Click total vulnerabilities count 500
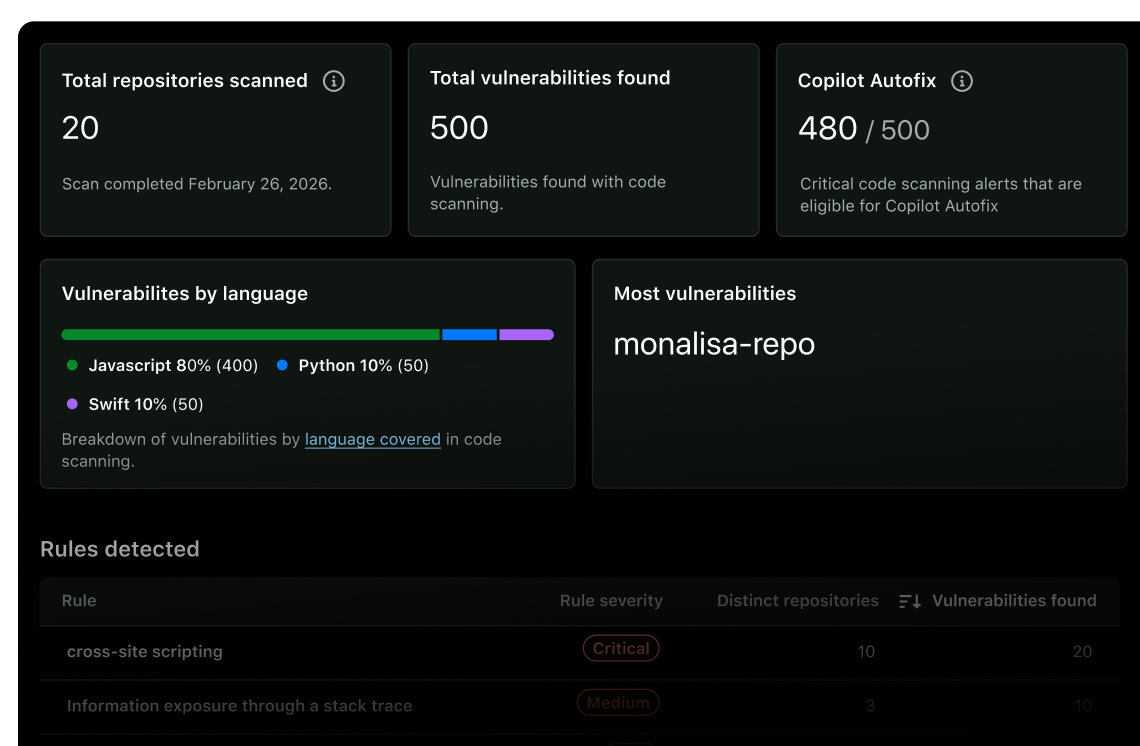 [459, 128]
